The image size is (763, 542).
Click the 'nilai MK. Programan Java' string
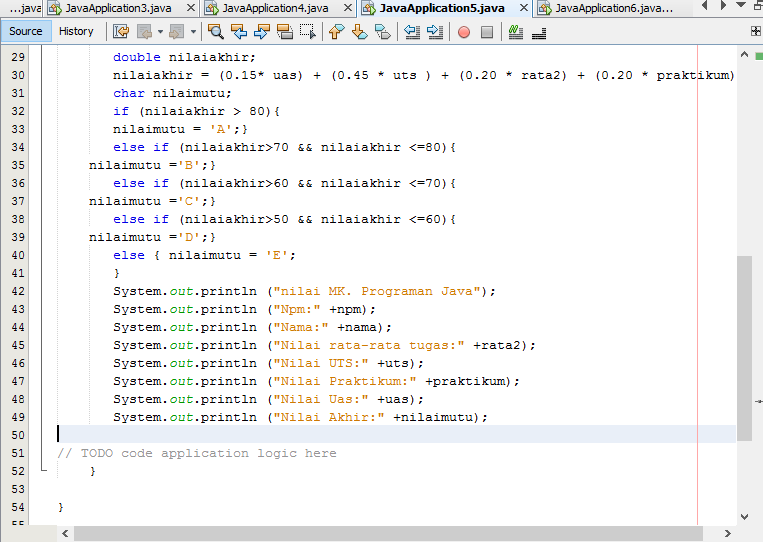point(377,291)
